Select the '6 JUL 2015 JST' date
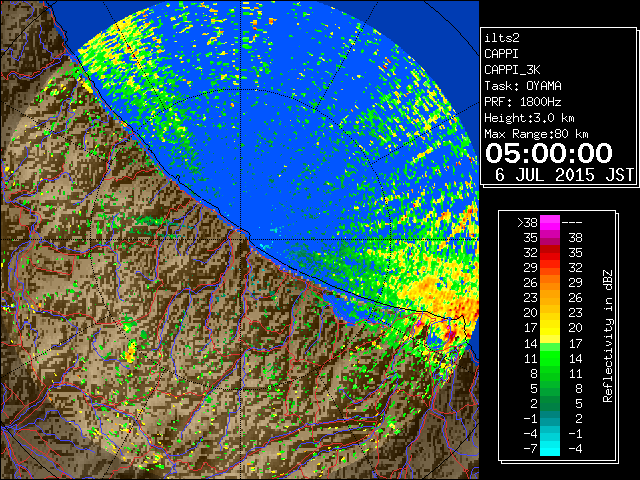 pyautogui.click(x=564, y=175)
